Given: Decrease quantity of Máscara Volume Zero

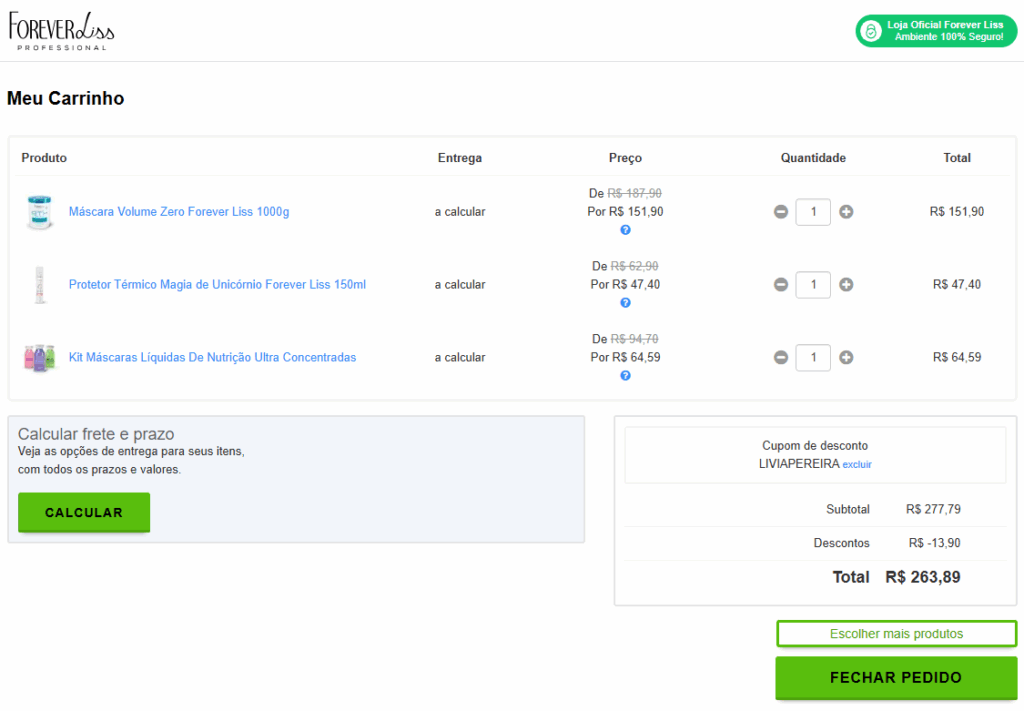Looking at the screenshot, I should pos(781,212).
